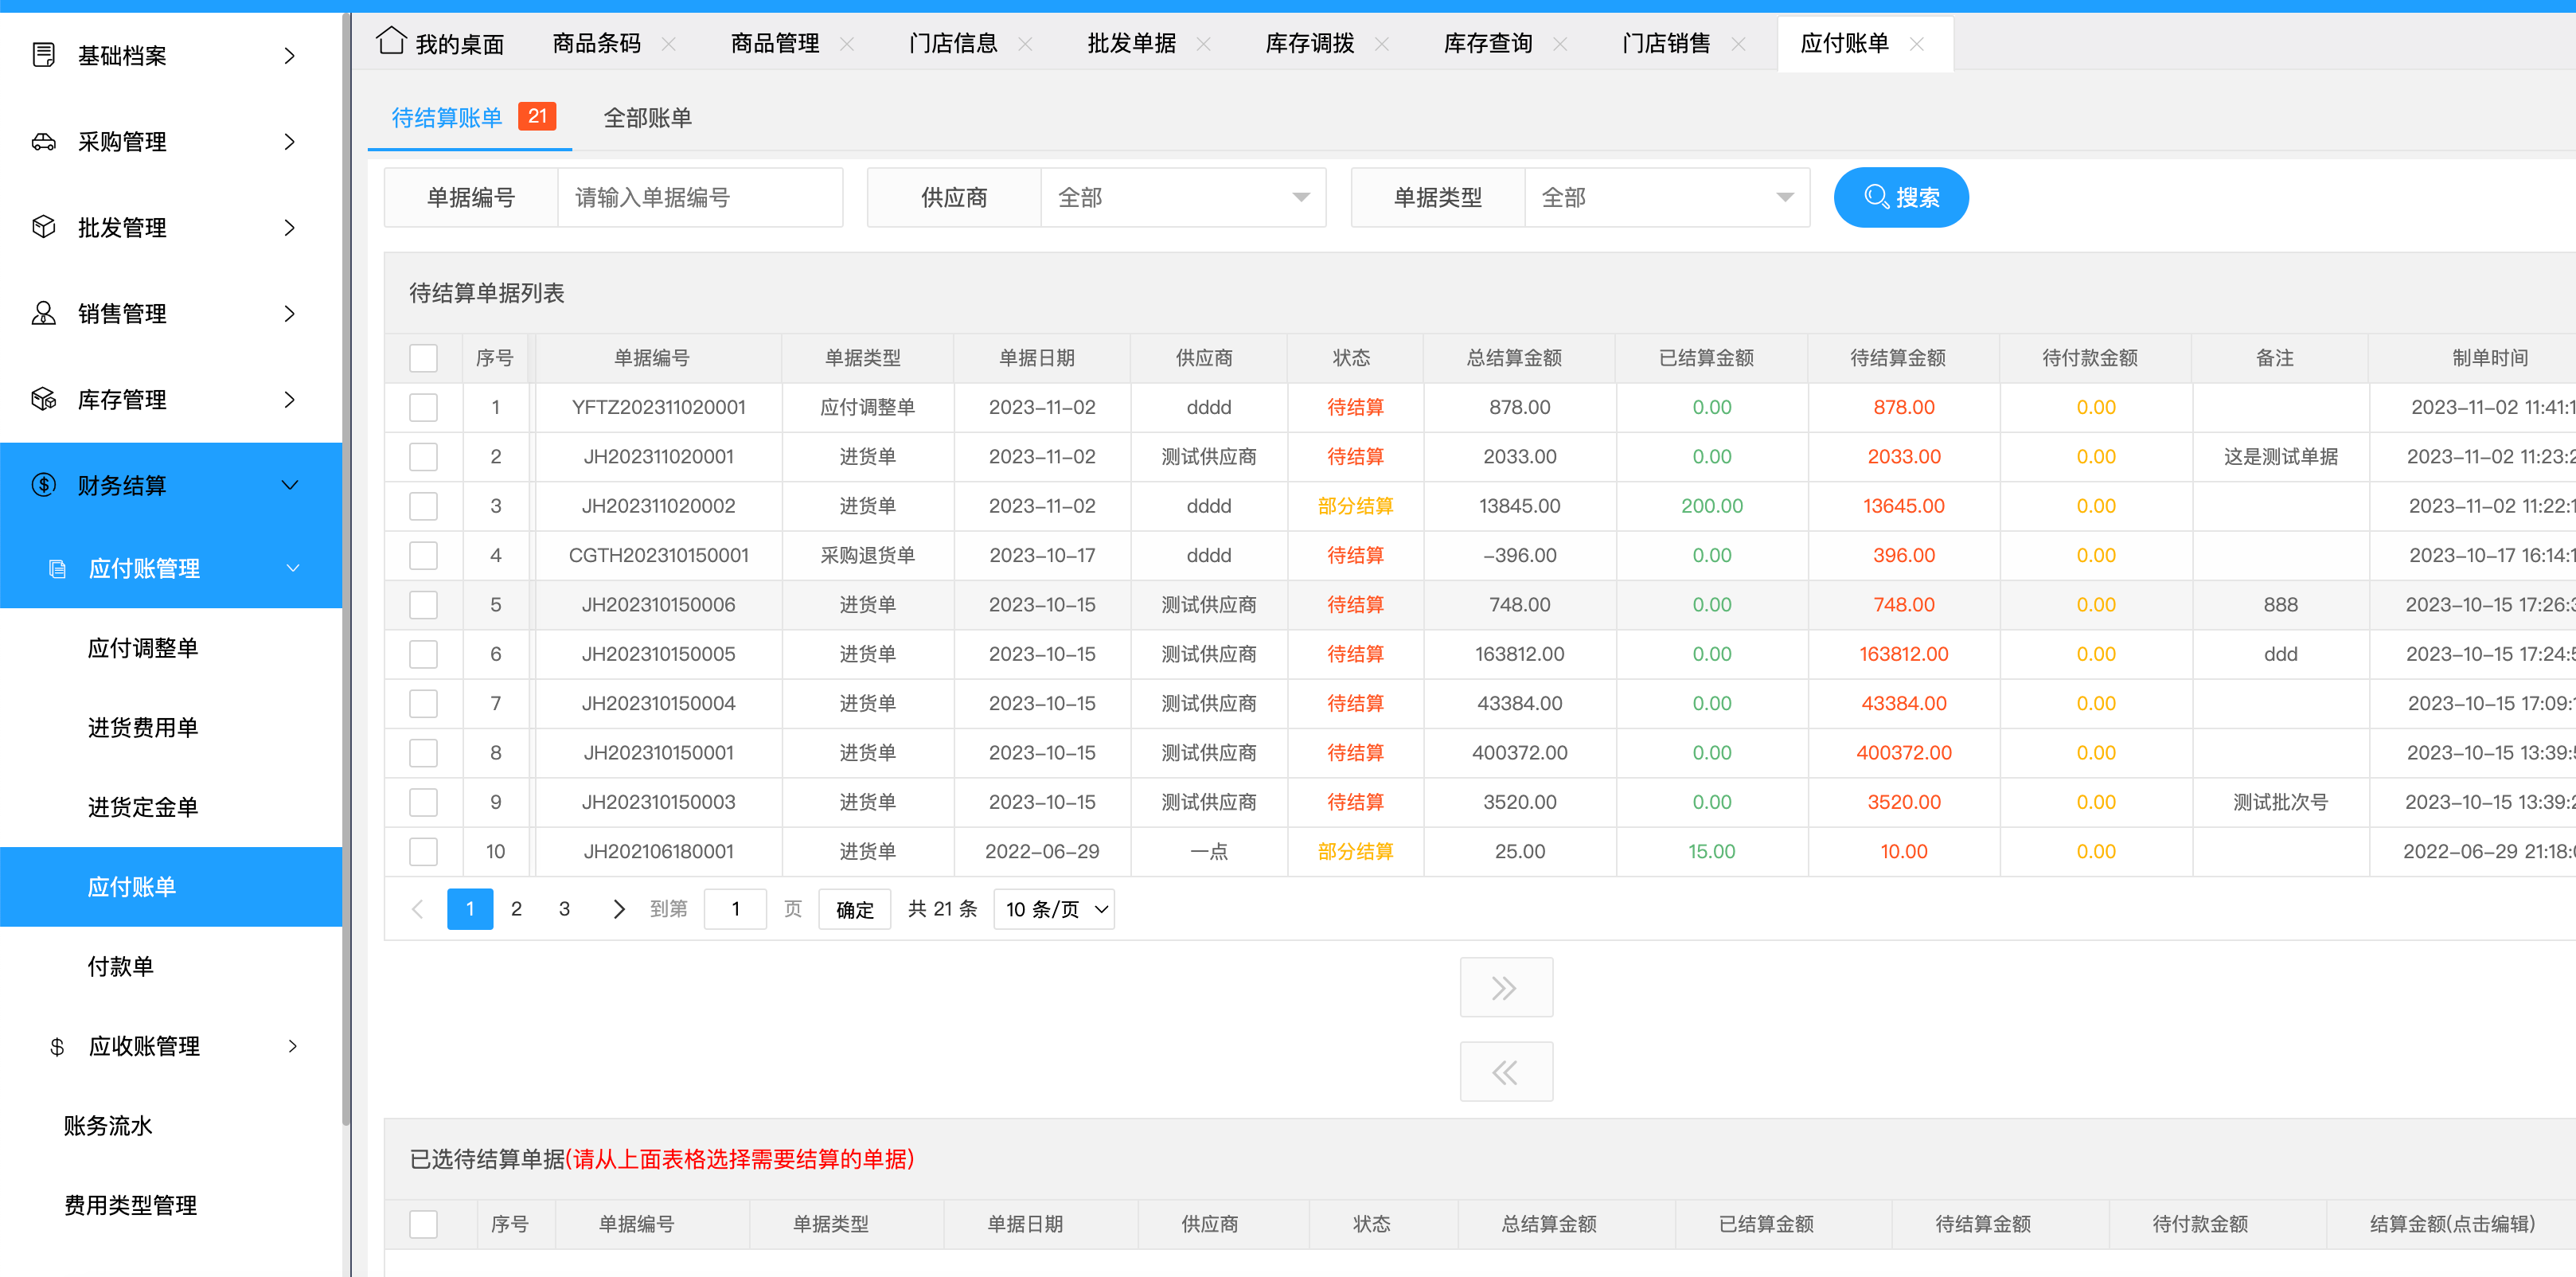Close the 库存查询 tab
Image resolution: width=2576 pixels, height=1277 pixels.
1560,43
